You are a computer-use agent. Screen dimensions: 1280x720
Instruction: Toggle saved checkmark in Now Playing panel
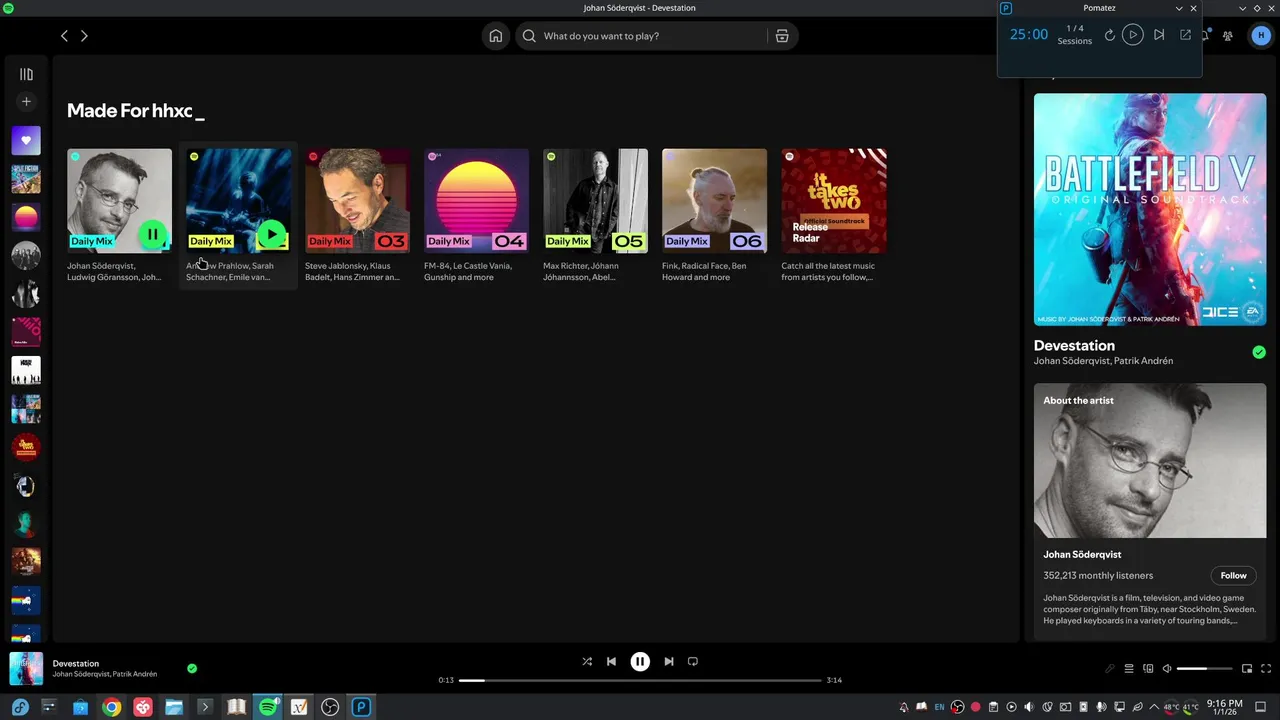pos(1259,352)
